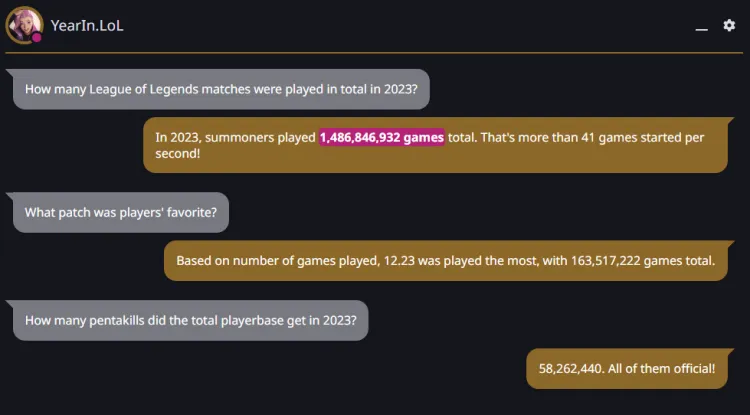Open the settings gear icon
Screen dimensions: 750x415
[x=729, y=25]
